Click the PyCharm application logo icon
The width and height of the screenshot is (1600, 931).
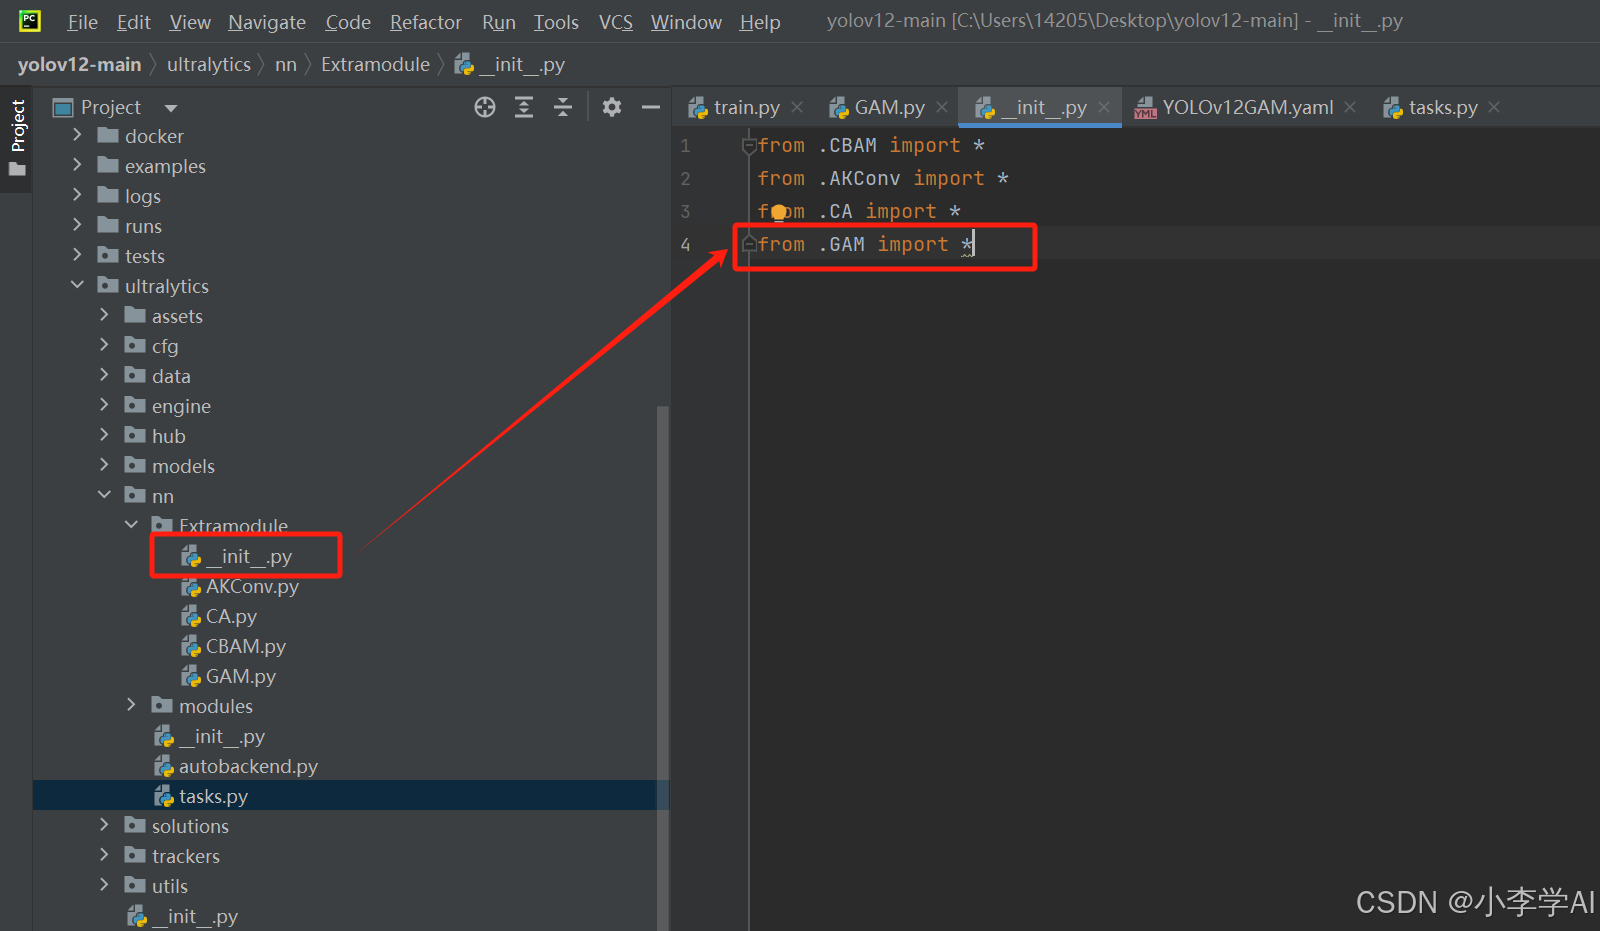(30, 20)
